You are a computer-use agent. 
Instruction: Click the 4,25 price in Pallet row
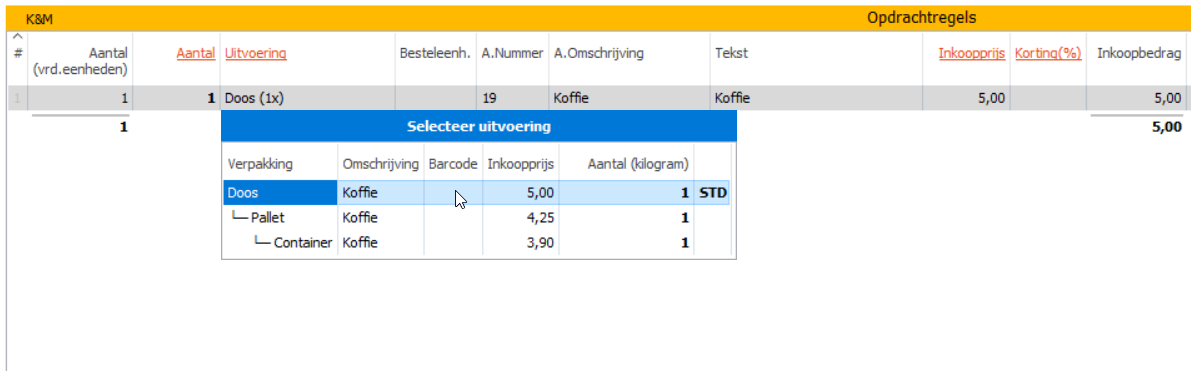542,217
